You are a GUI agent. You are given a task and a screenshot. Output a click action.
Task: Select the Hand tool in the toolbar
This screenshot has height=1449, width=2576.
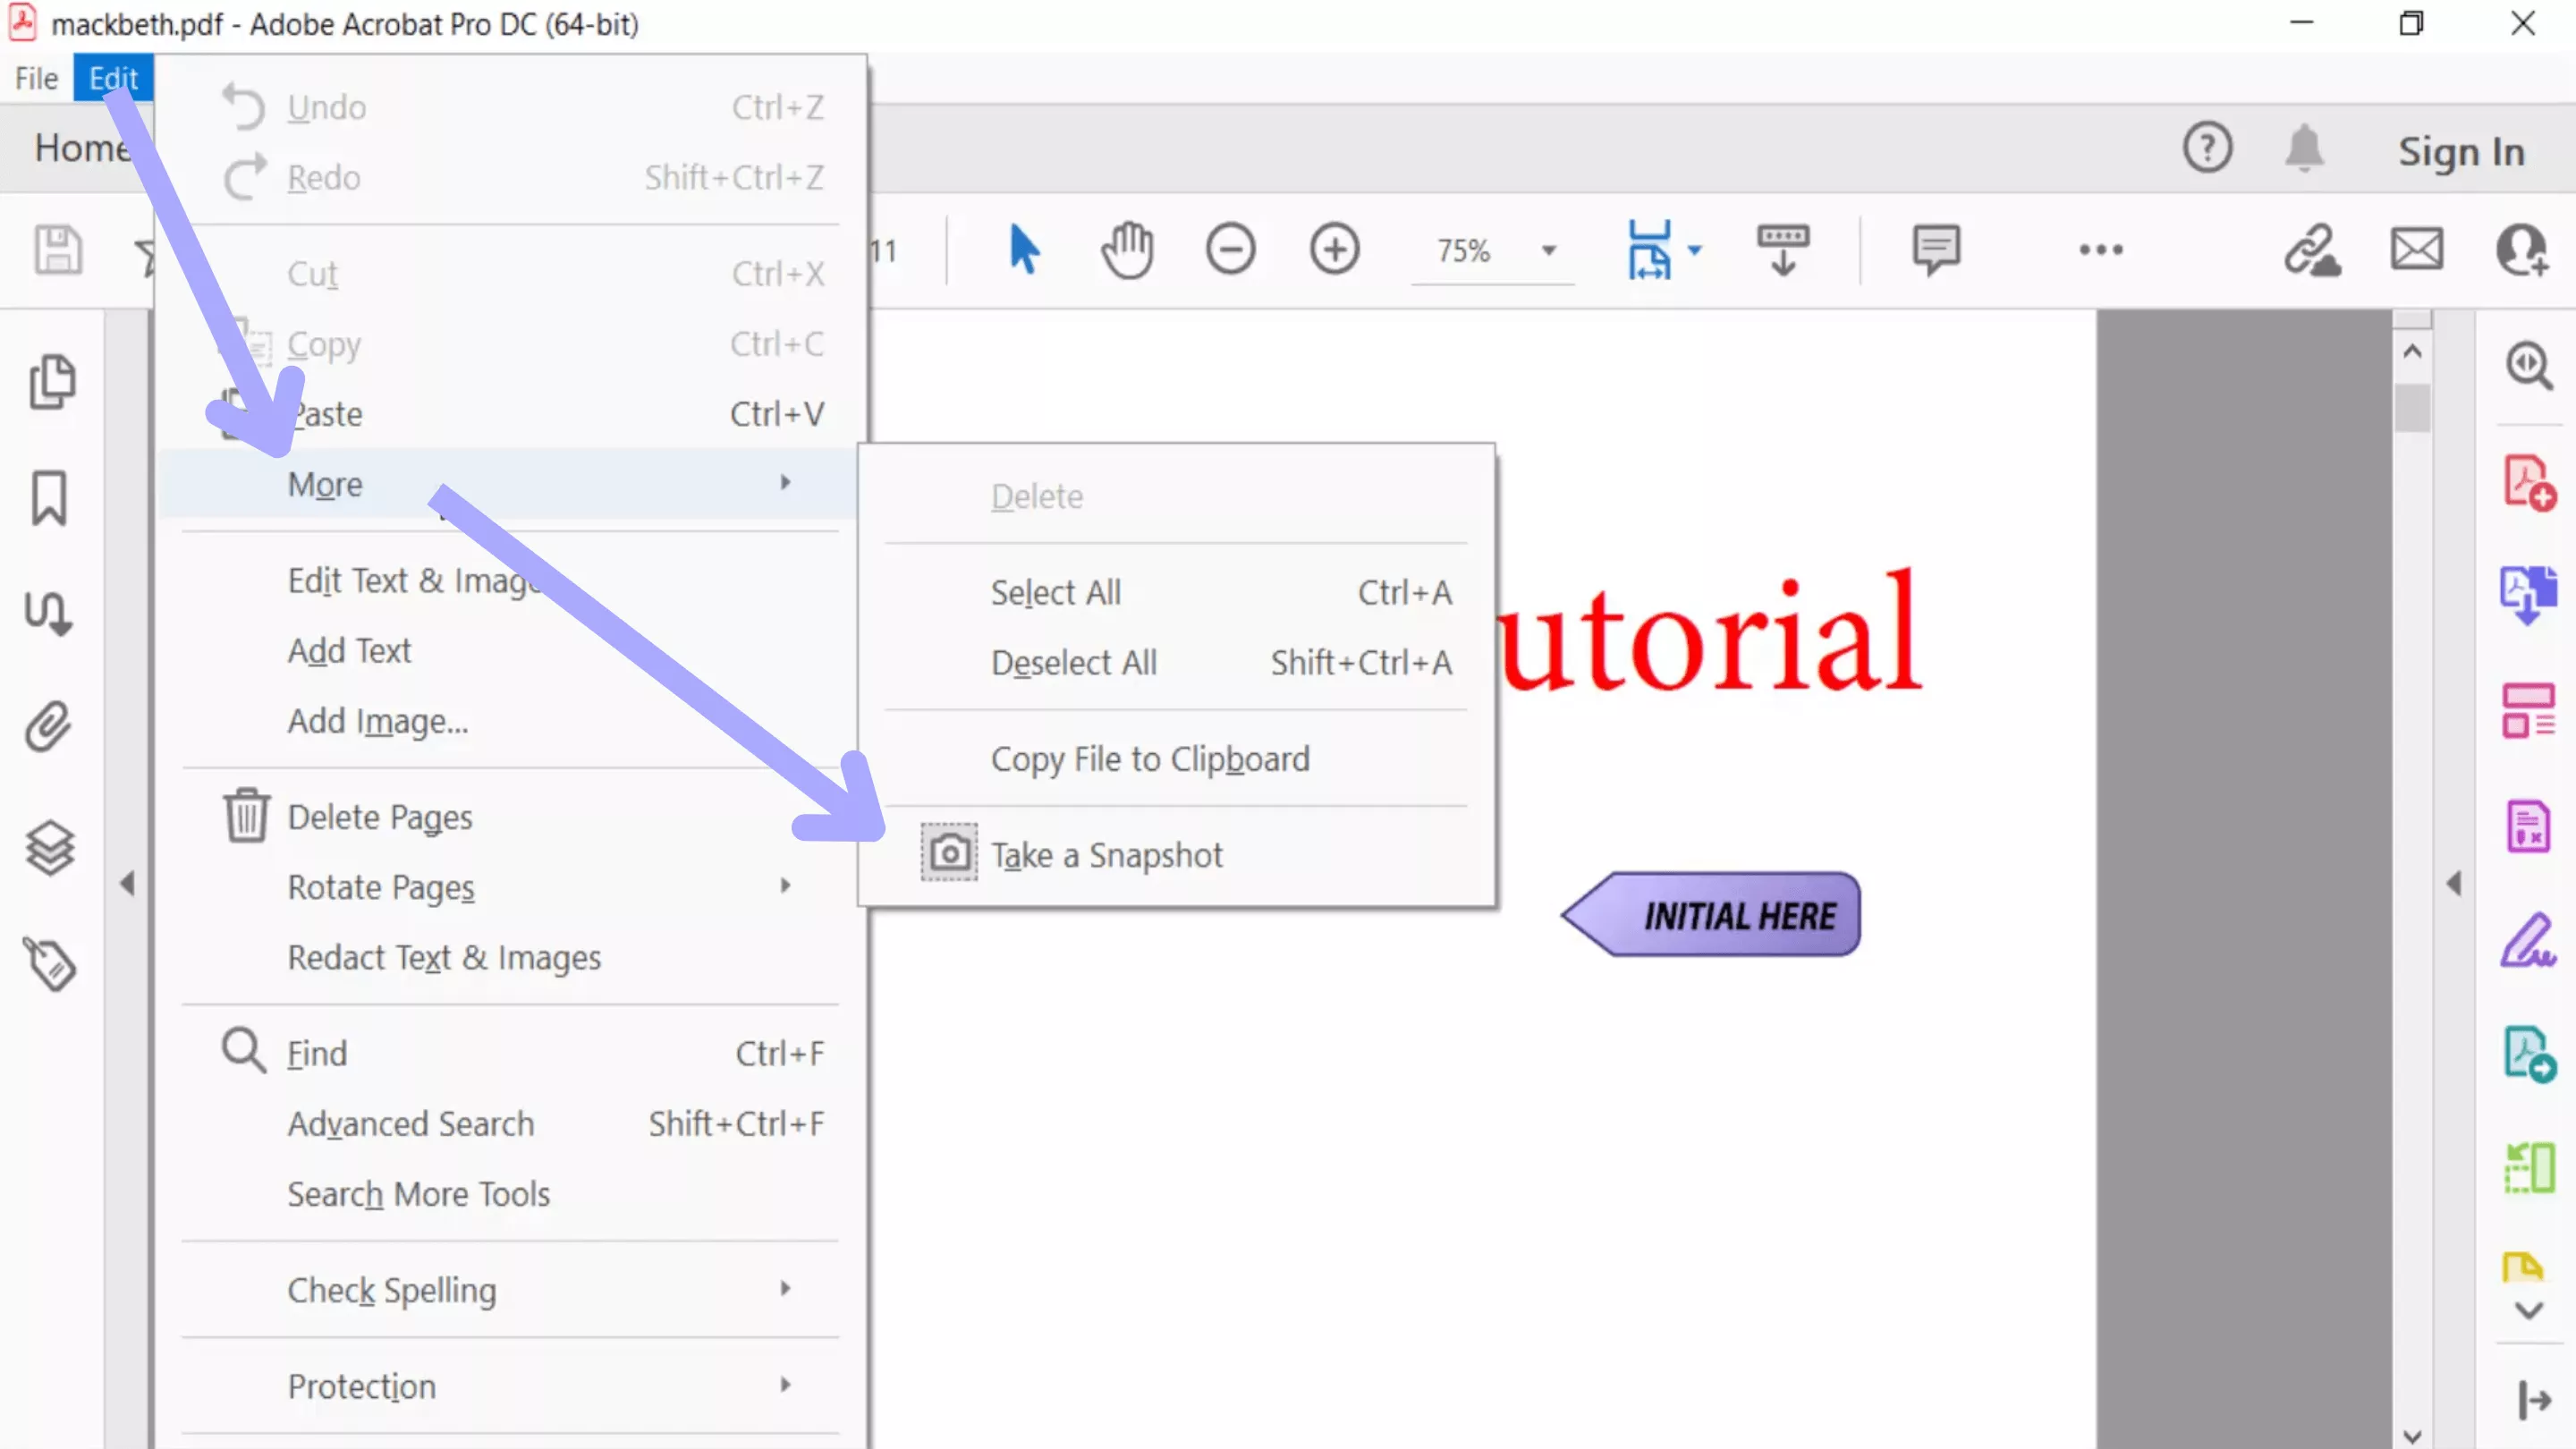[x=1128, y=249]
